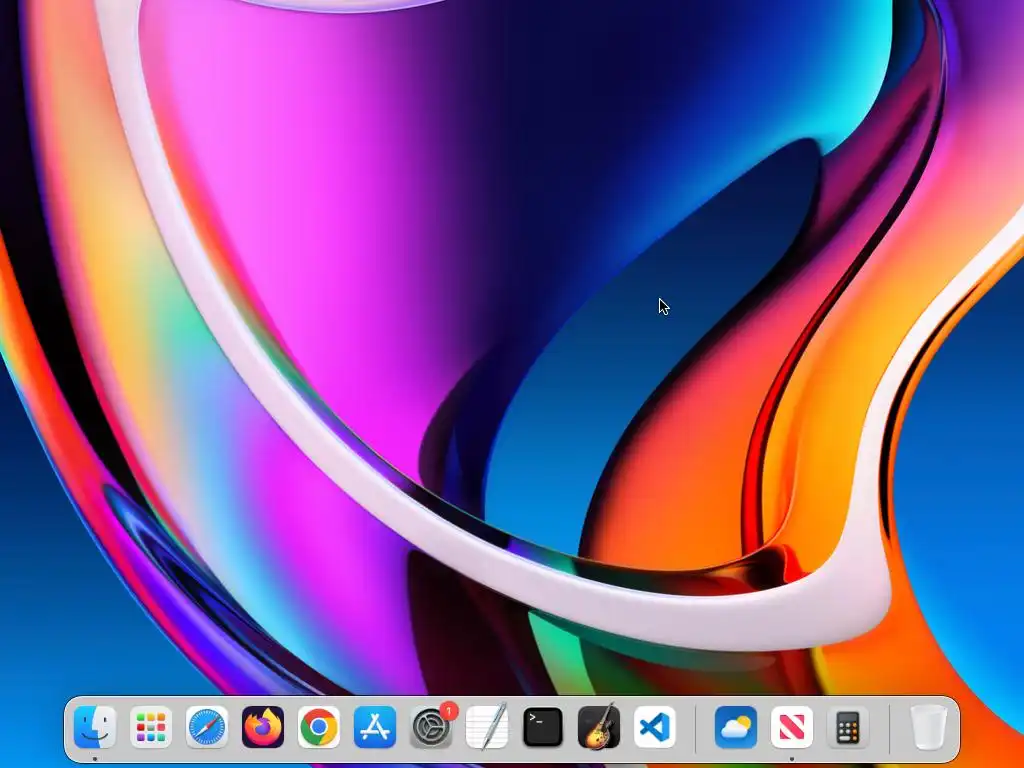The width and height of the screenshot is (1024, 768).
Task: Launch TextEdit from the dock
Action: tap(487, 727)
